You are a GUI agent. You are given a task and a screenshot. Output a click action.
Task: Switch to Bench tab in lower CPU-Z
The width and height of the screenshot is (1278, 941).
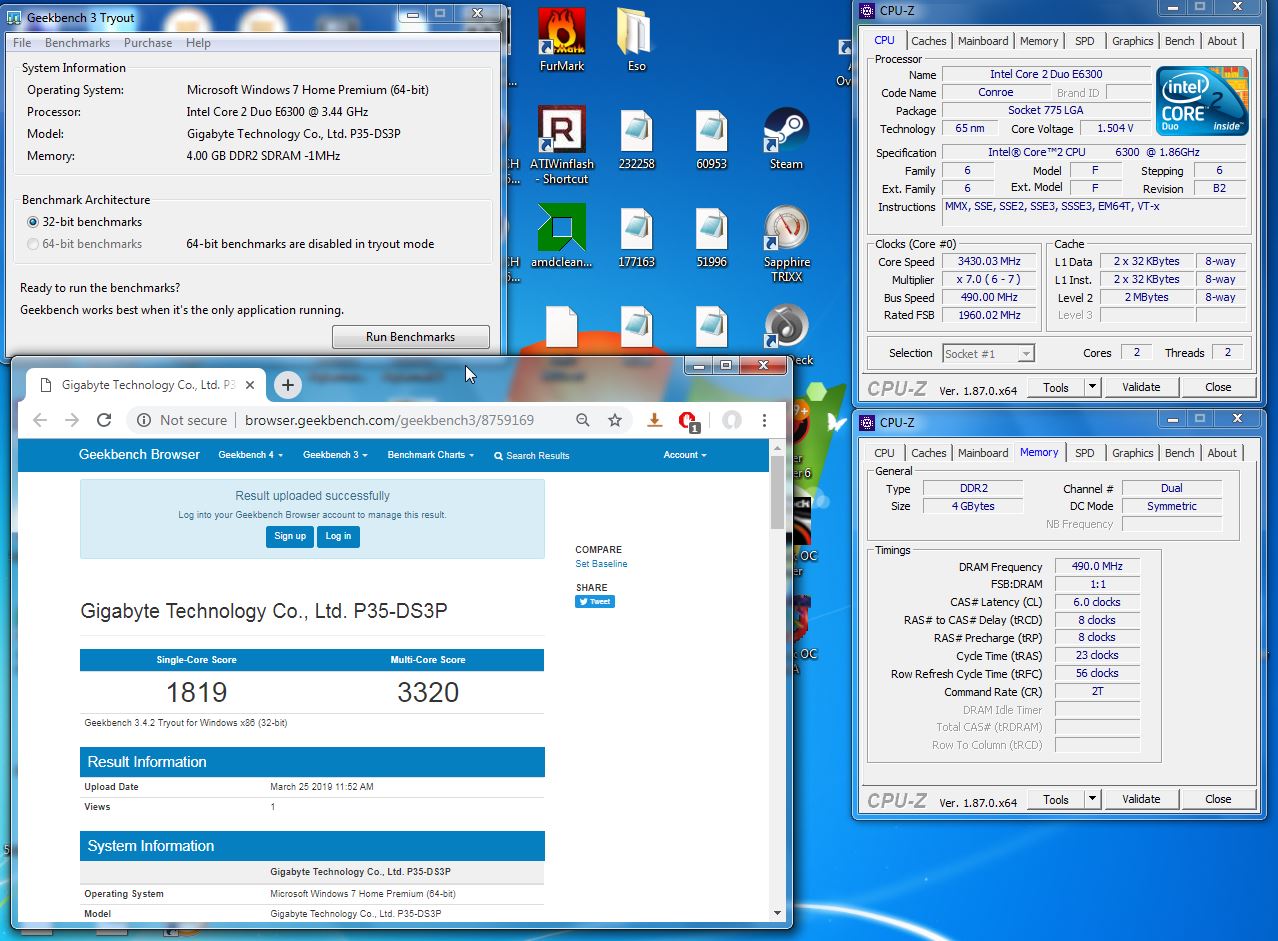pos(1179,453)
